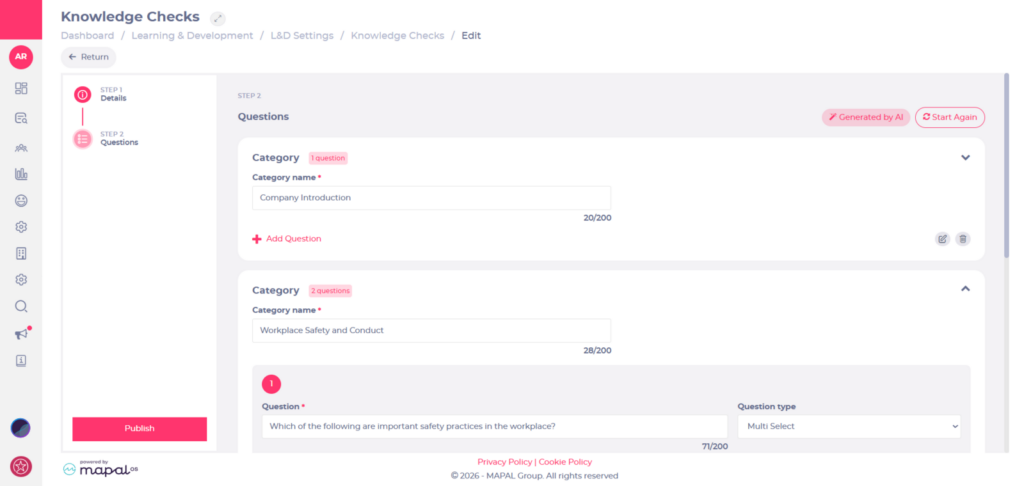The height and width of the screenshot is (486, 1024).
Task: Open the megaphone announcements sidebar icon
Action: [x=21, y=334]
